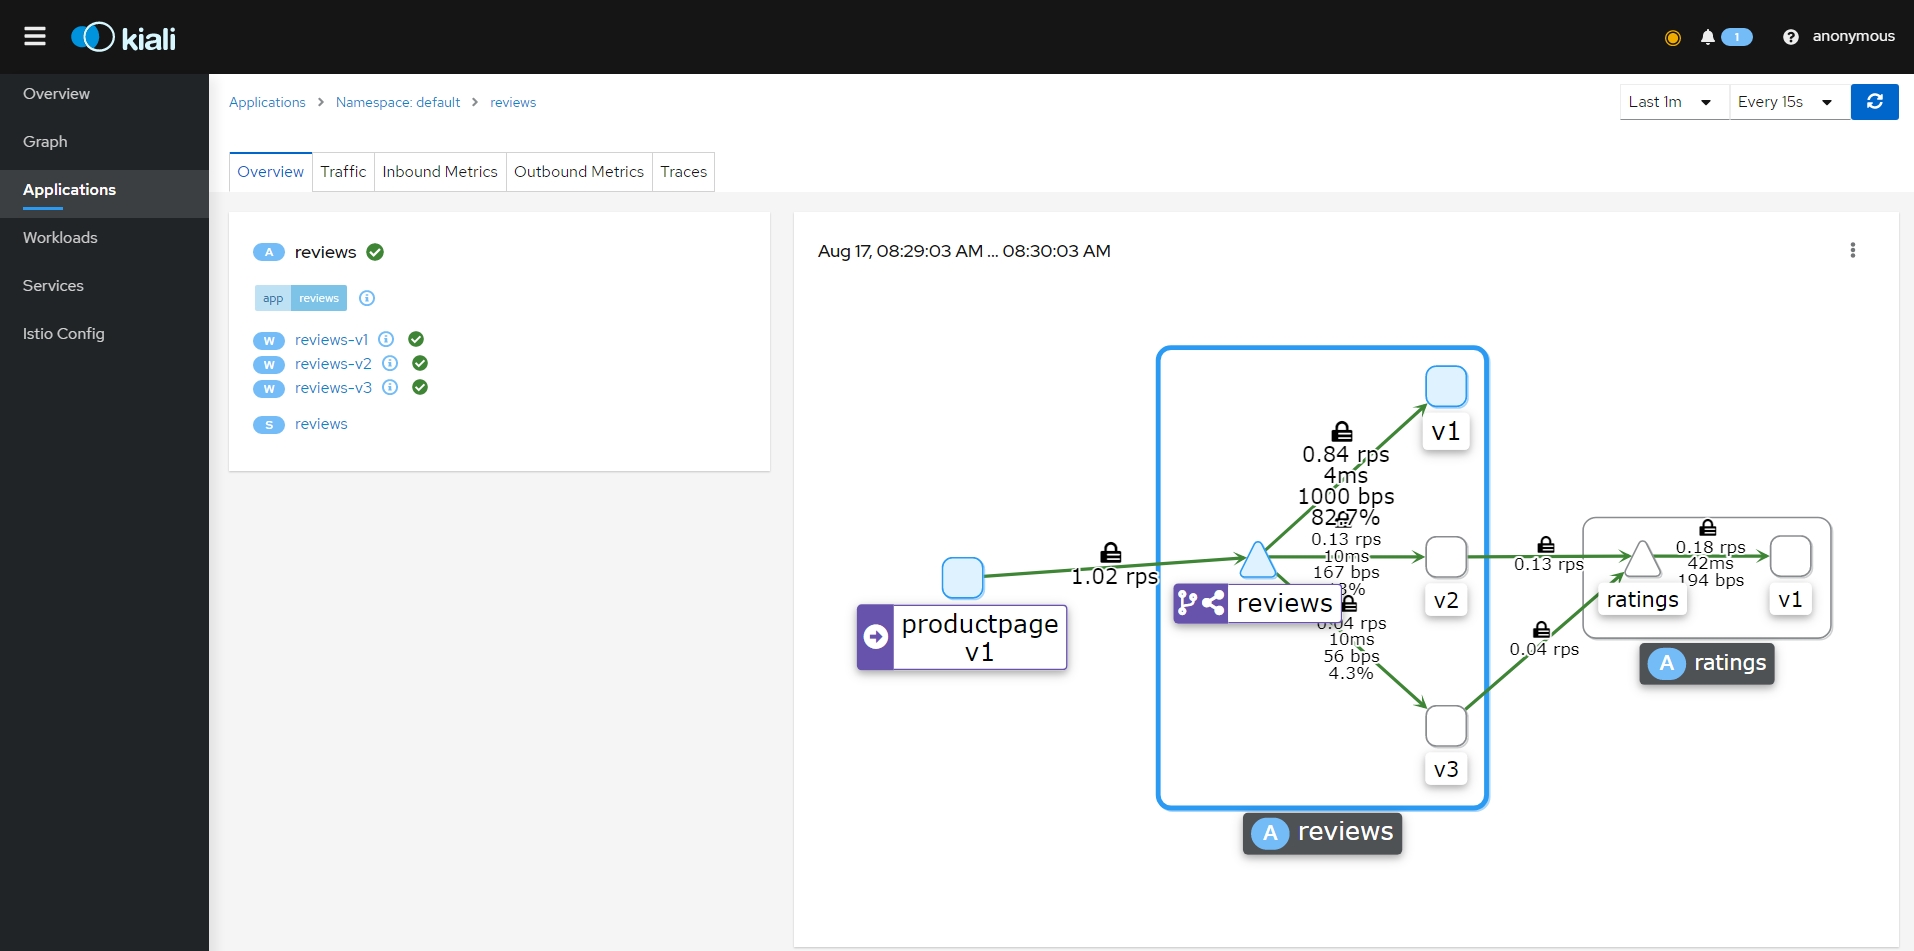Select the productpage v1 graph node
This screenshot has width=1914, height=951.
pyautogui.click(x=962, y=578)
